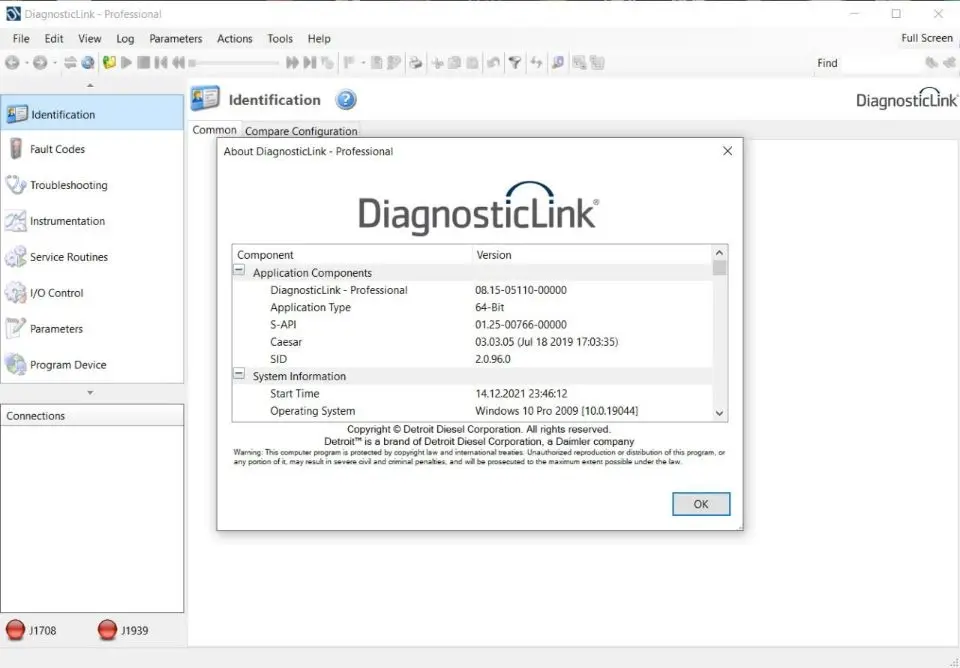Screen dimensions: 960x668
Task: Collapse the System Information group
Action: pos(239,374)
